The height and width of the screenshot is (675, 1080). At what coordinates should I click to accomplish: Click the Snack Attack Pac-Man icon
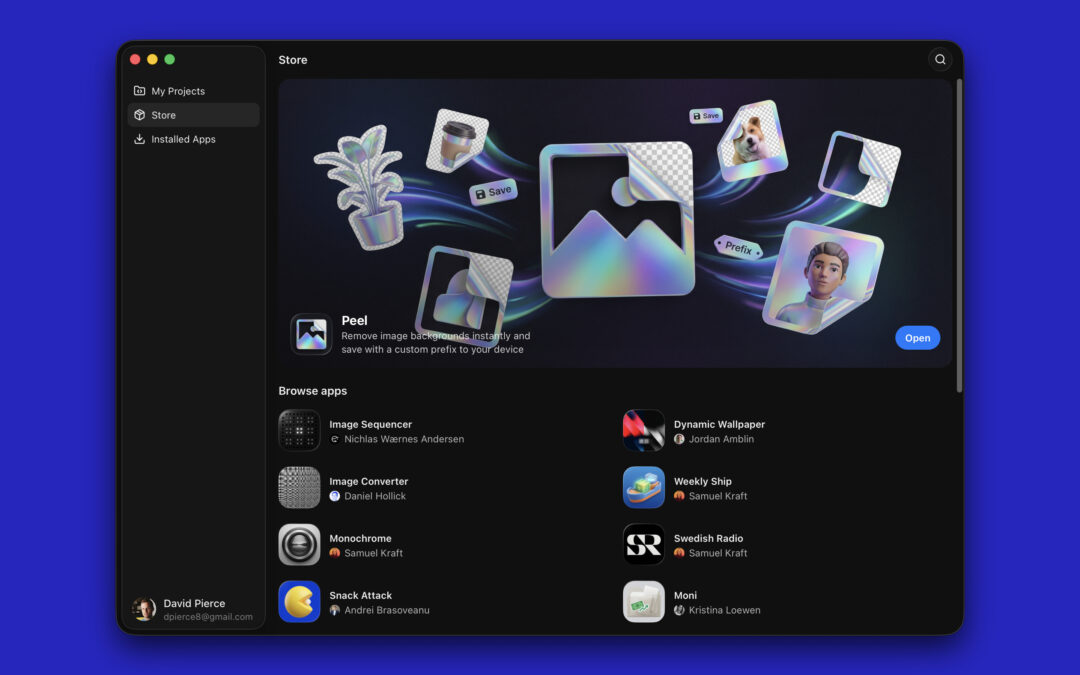[x=299, y=601]
